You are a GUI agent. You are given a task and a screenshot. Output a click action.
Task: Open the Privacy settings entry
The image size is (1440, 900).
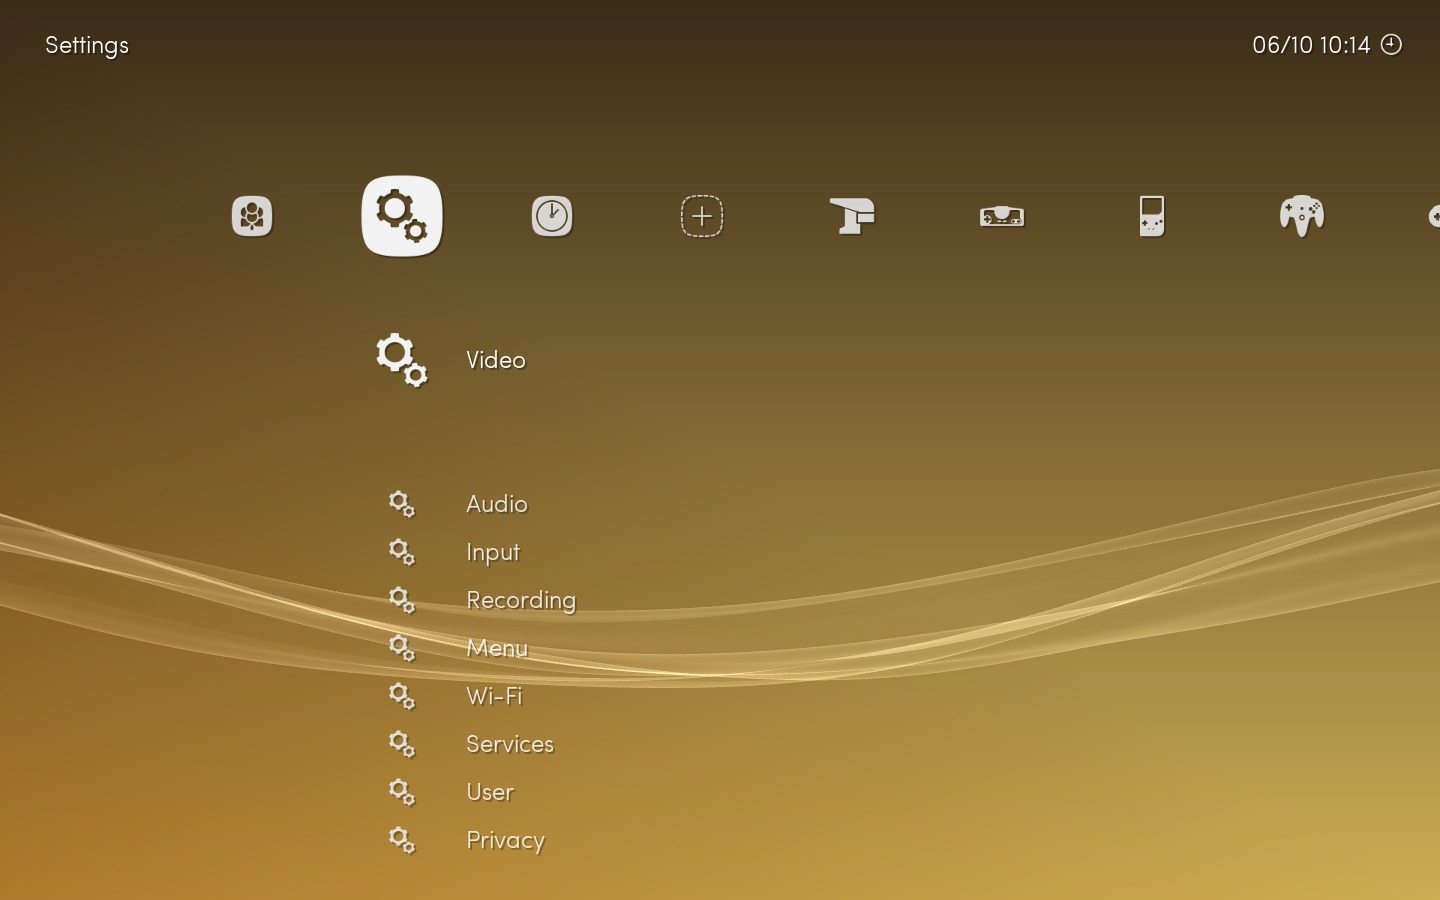coord(505,840)
